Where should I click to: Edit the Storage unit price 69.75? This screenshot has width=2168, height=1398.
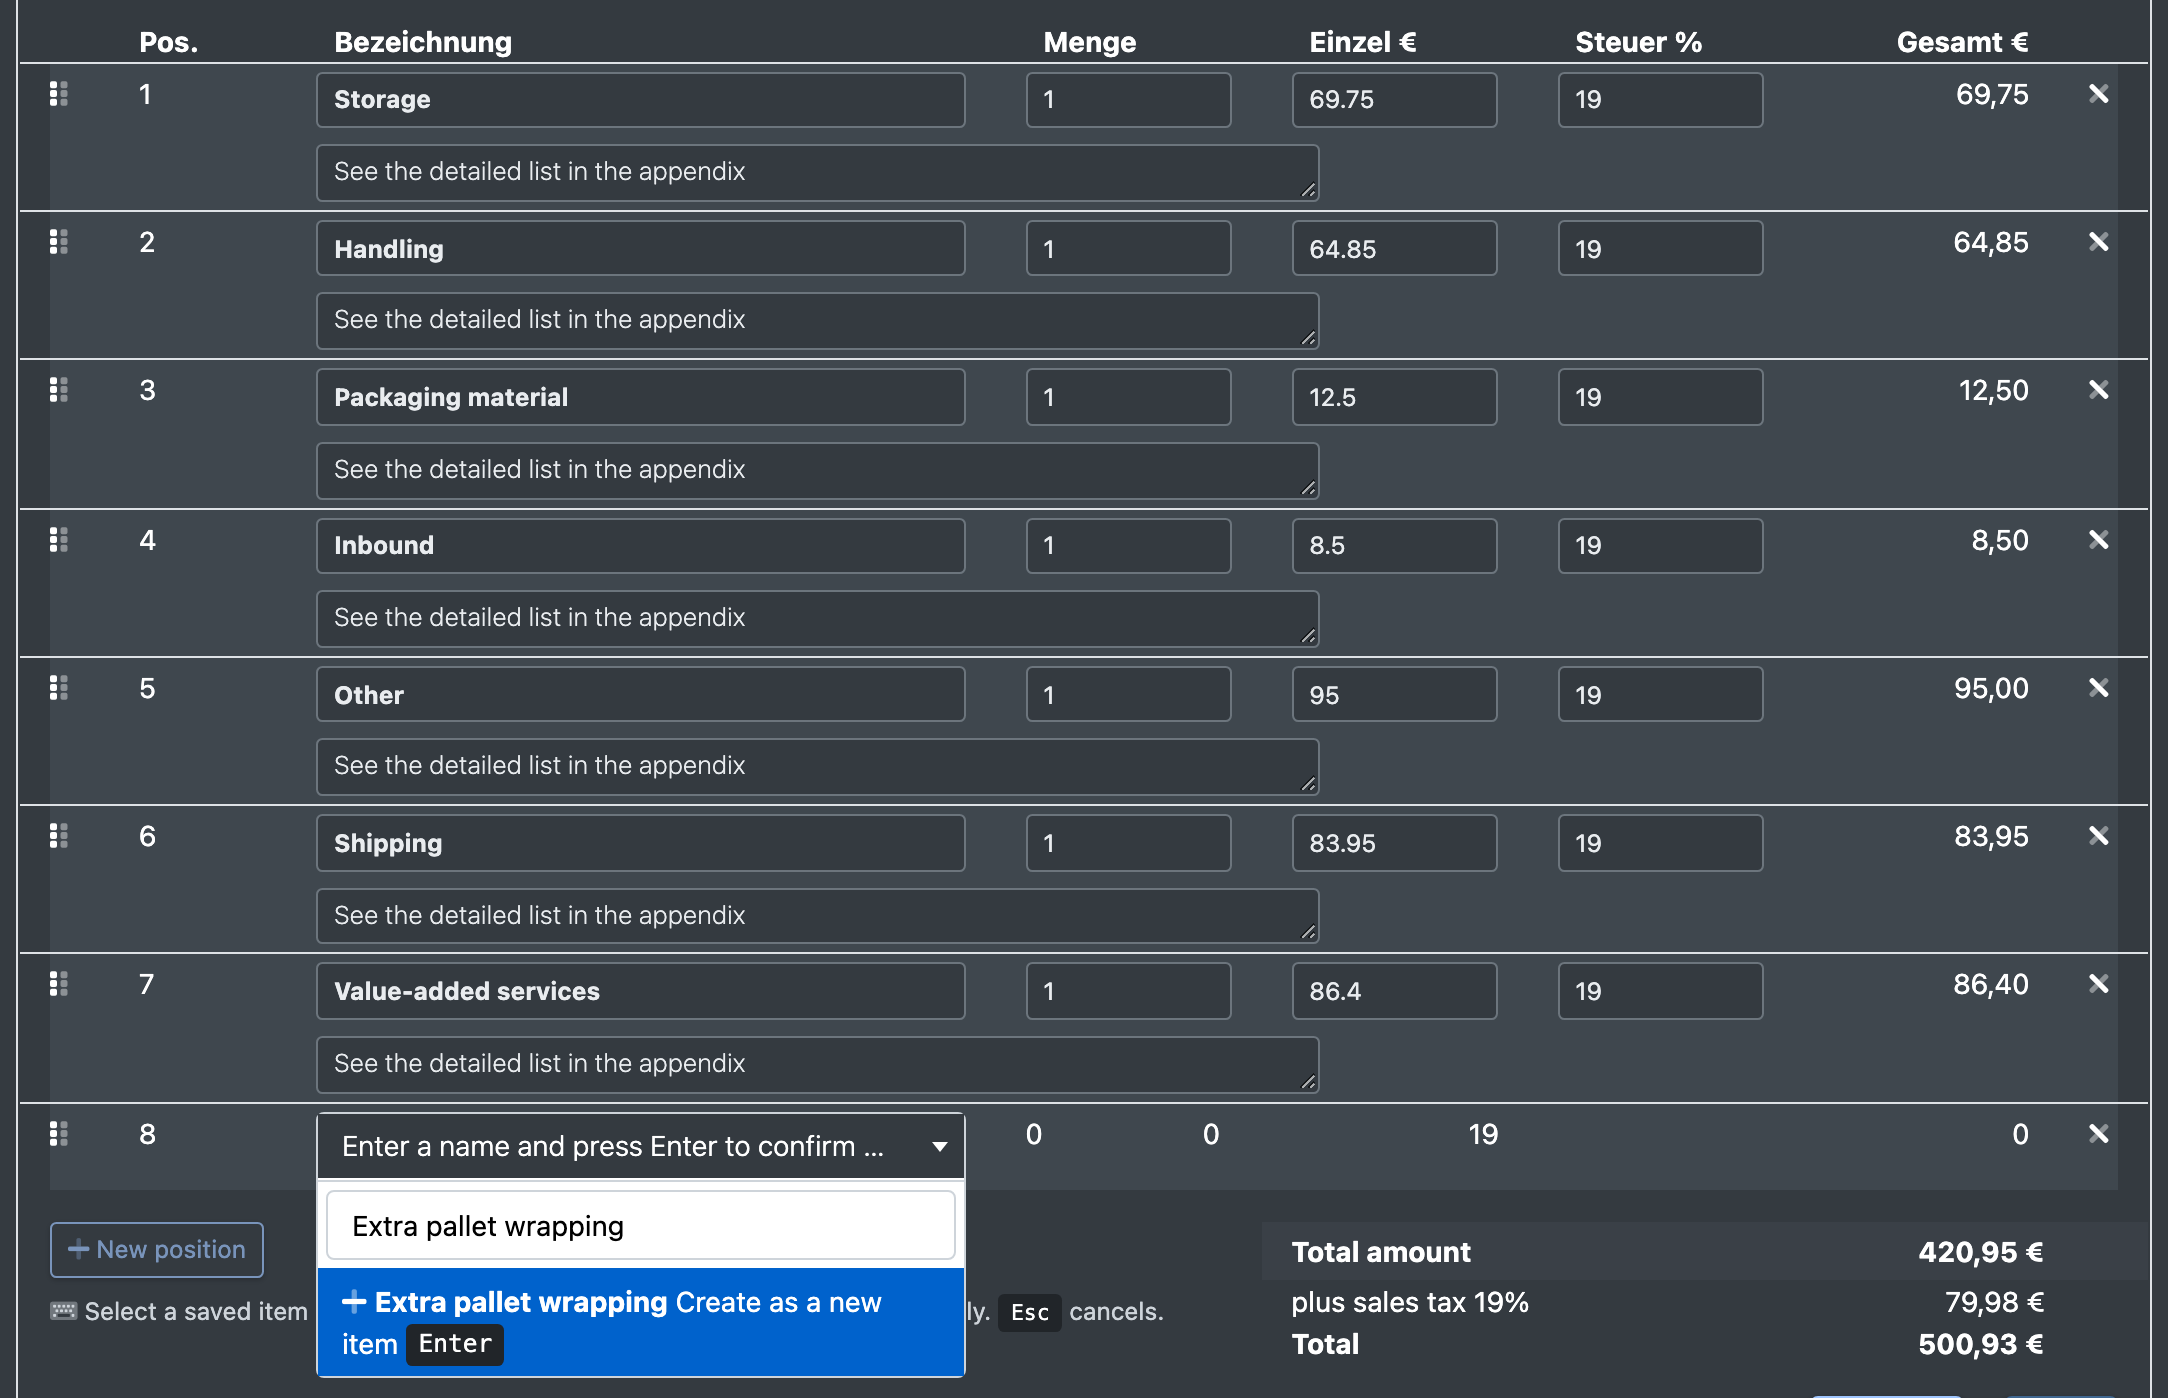(x=1394, y=100)
